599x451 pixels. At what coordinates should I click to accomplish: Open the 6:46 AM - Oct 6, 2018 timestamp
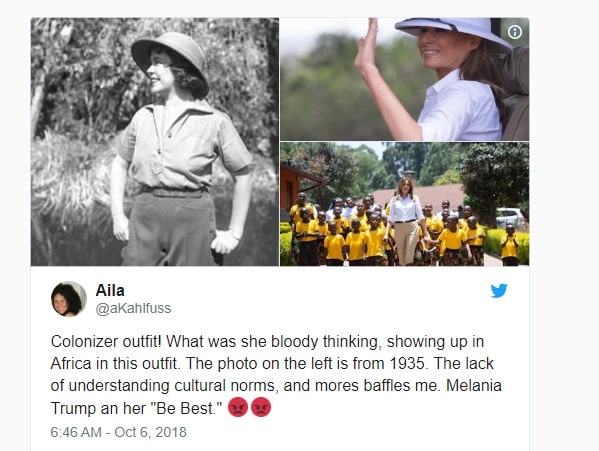pos(118,432)
